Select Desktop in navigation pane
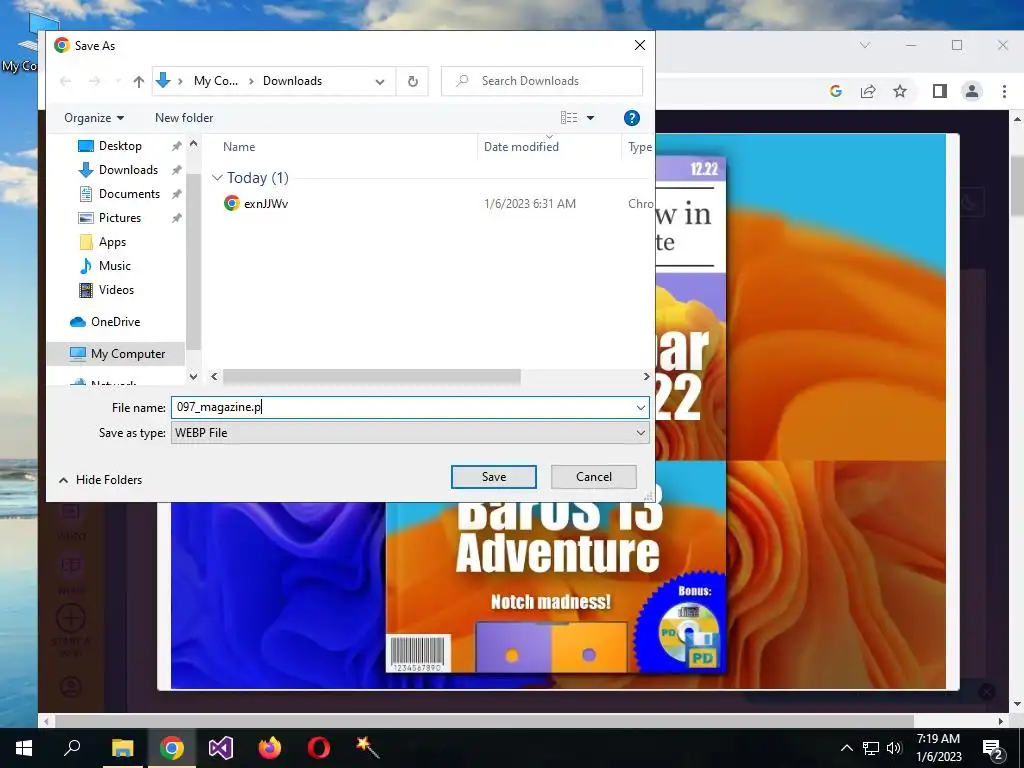 coord(120,146)
